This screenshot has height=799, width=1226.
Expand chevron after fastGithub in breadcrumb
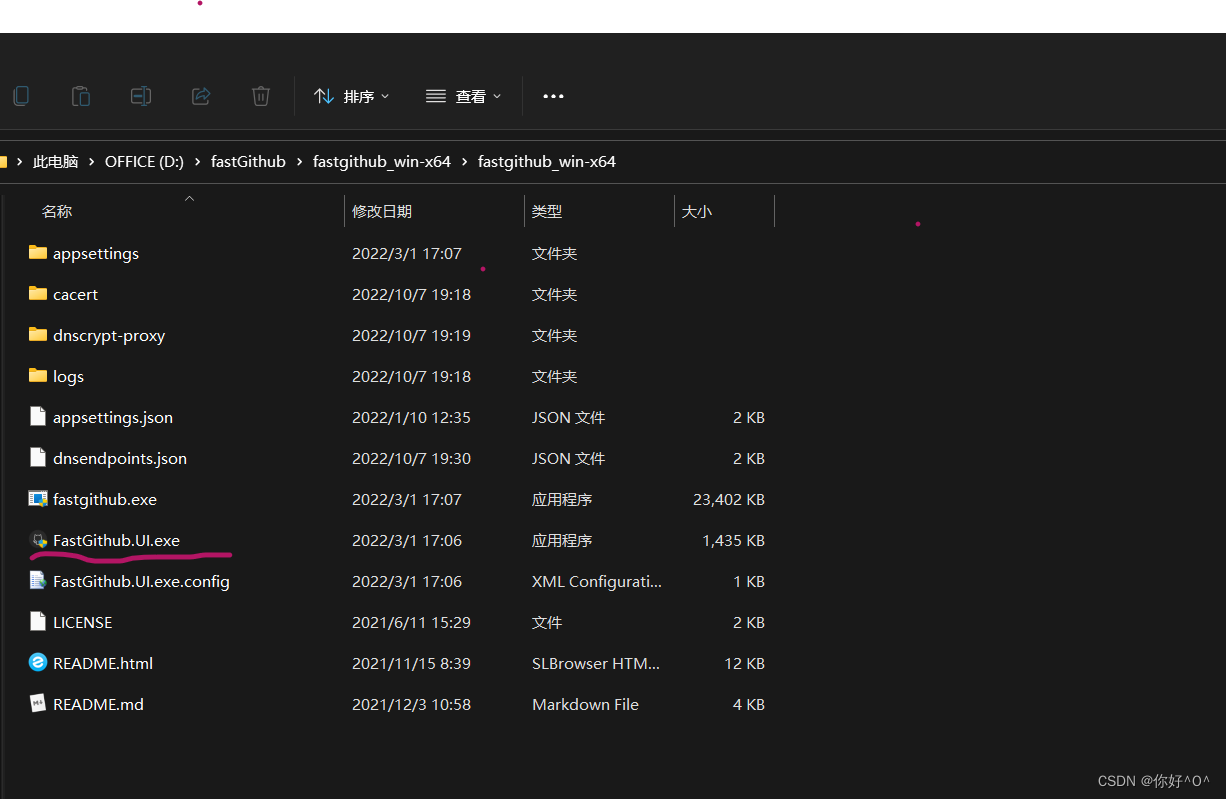pyautogui.click(x=300, y=161)
